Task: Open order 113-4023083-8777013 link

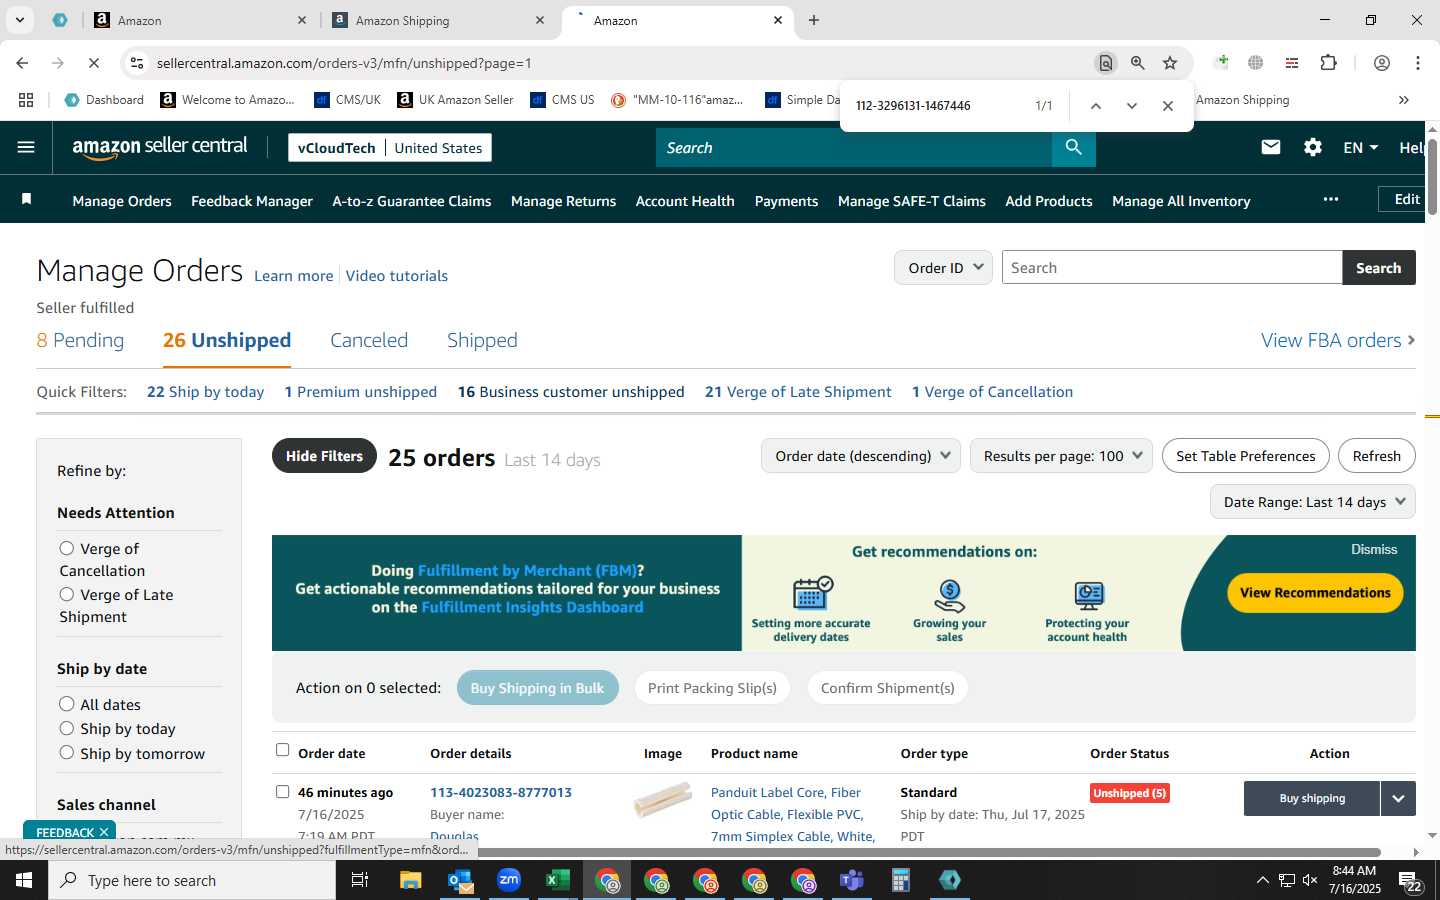Action: pyautogui.click(x=501, y=792)
